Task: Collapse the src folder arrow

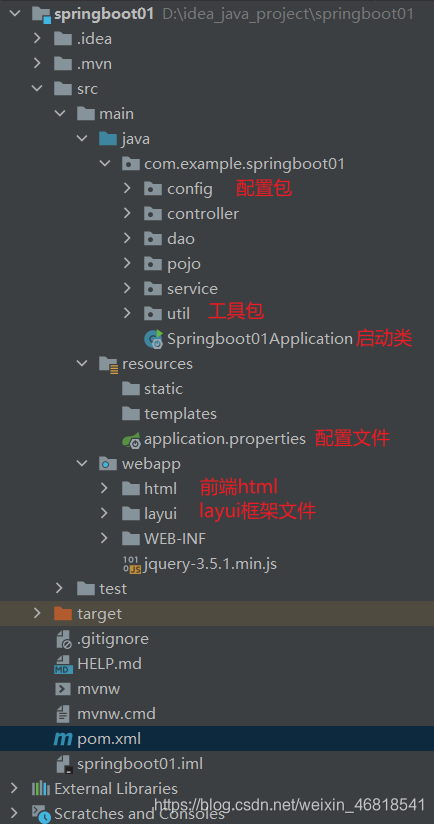Action: [37, 89]
